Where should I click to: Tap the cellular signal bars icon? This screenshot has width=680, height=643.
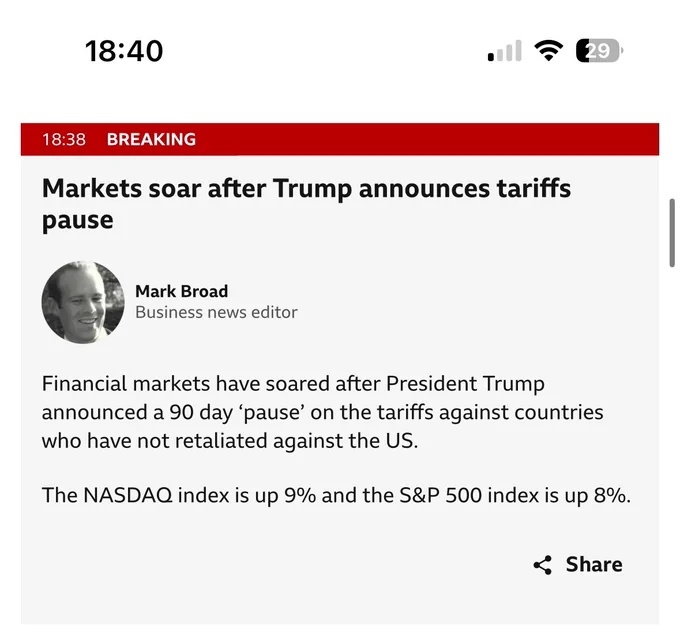tap(504, 51)
